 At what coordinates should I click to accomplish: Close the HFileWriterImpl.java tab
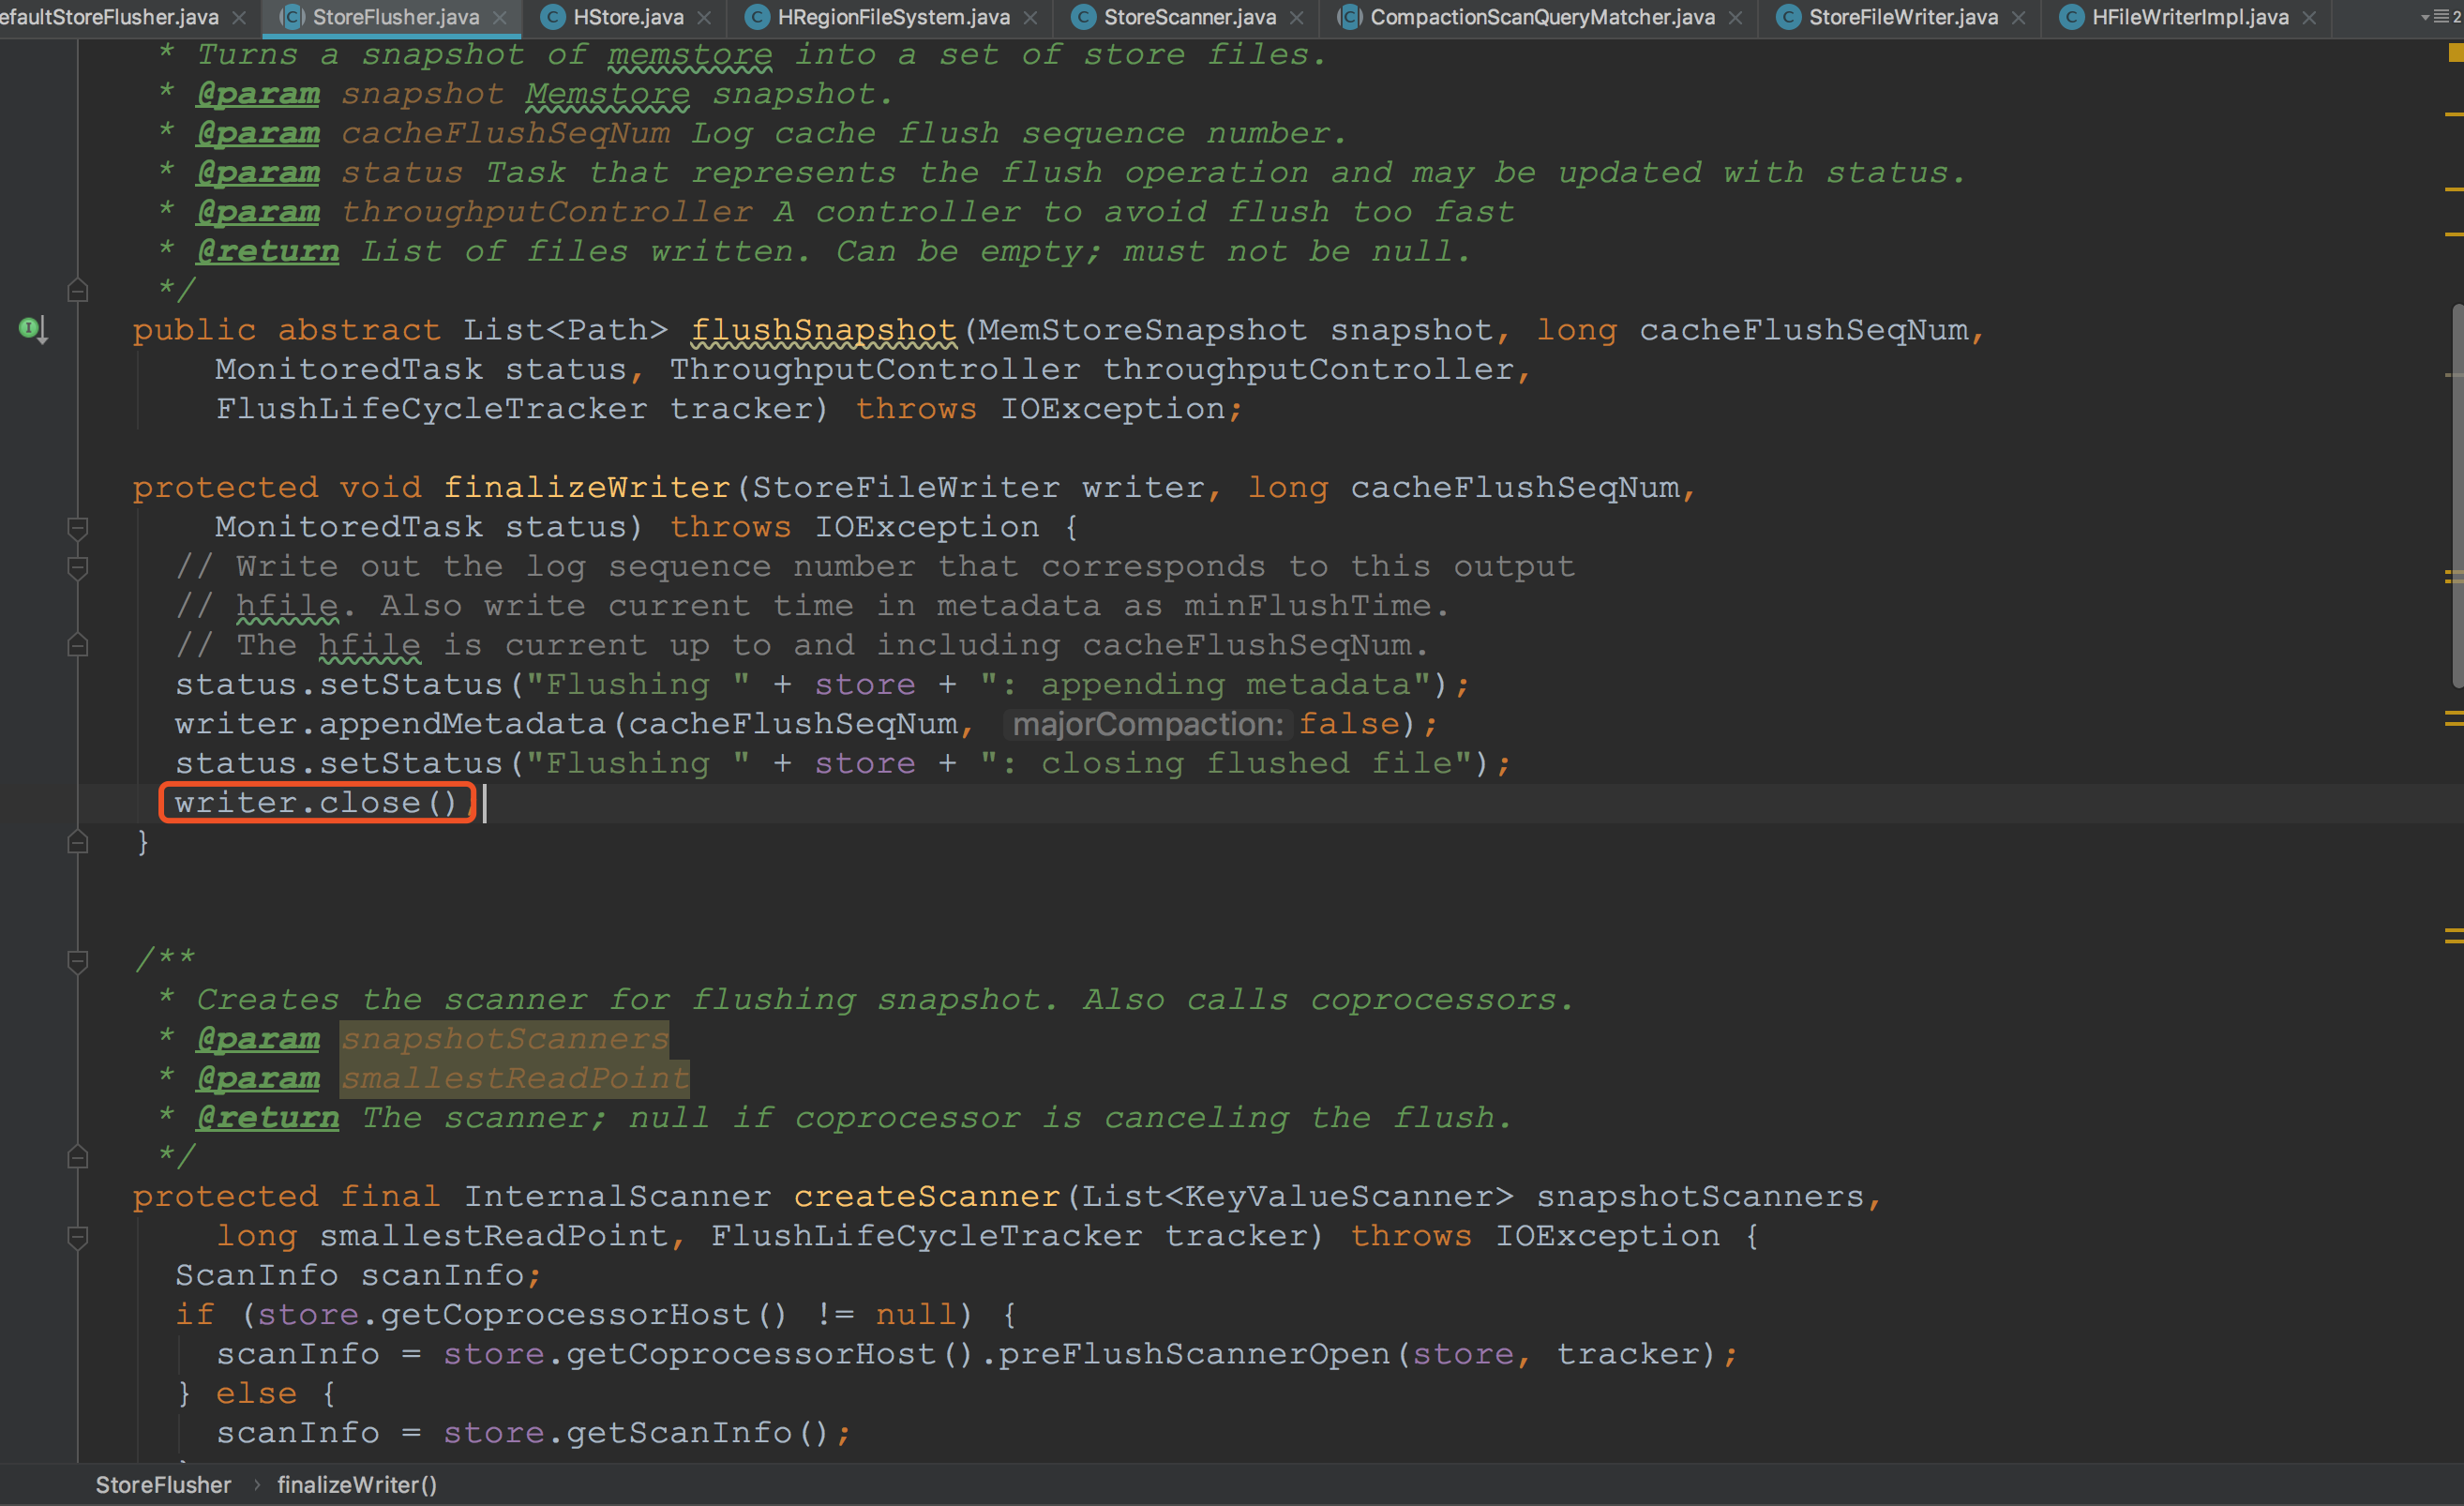[x=2308, y=18]
